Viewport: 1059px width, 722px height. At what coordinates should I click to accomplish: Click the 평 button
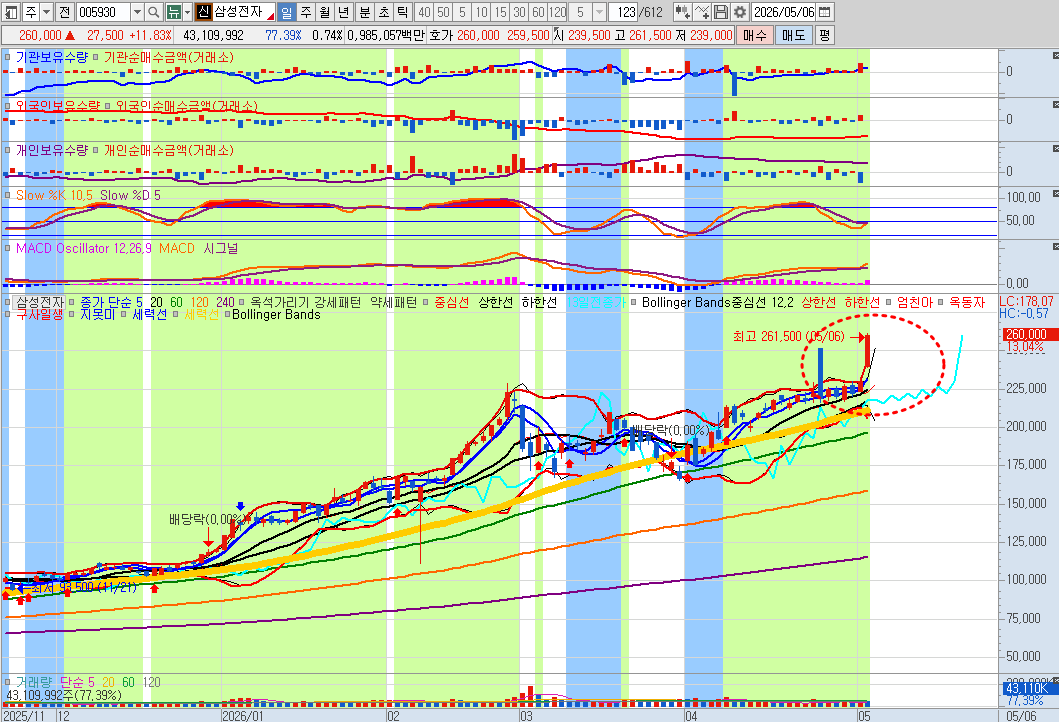[x=824, y=35]
